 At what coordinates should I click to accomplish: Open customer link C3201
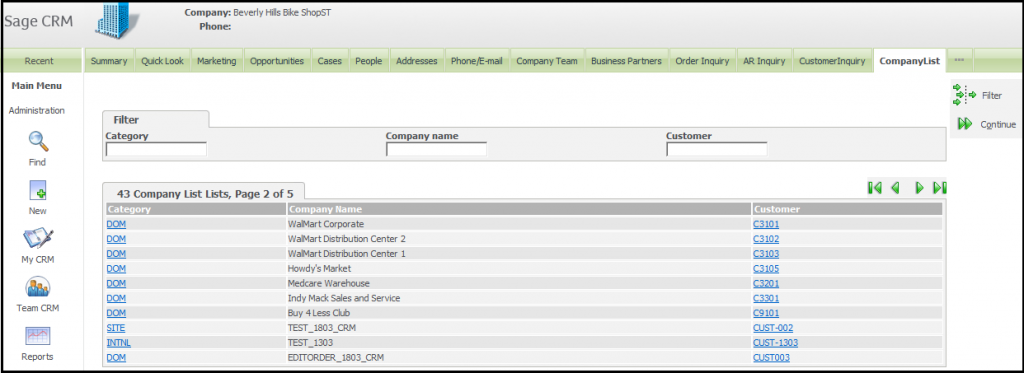click(766, 284)
